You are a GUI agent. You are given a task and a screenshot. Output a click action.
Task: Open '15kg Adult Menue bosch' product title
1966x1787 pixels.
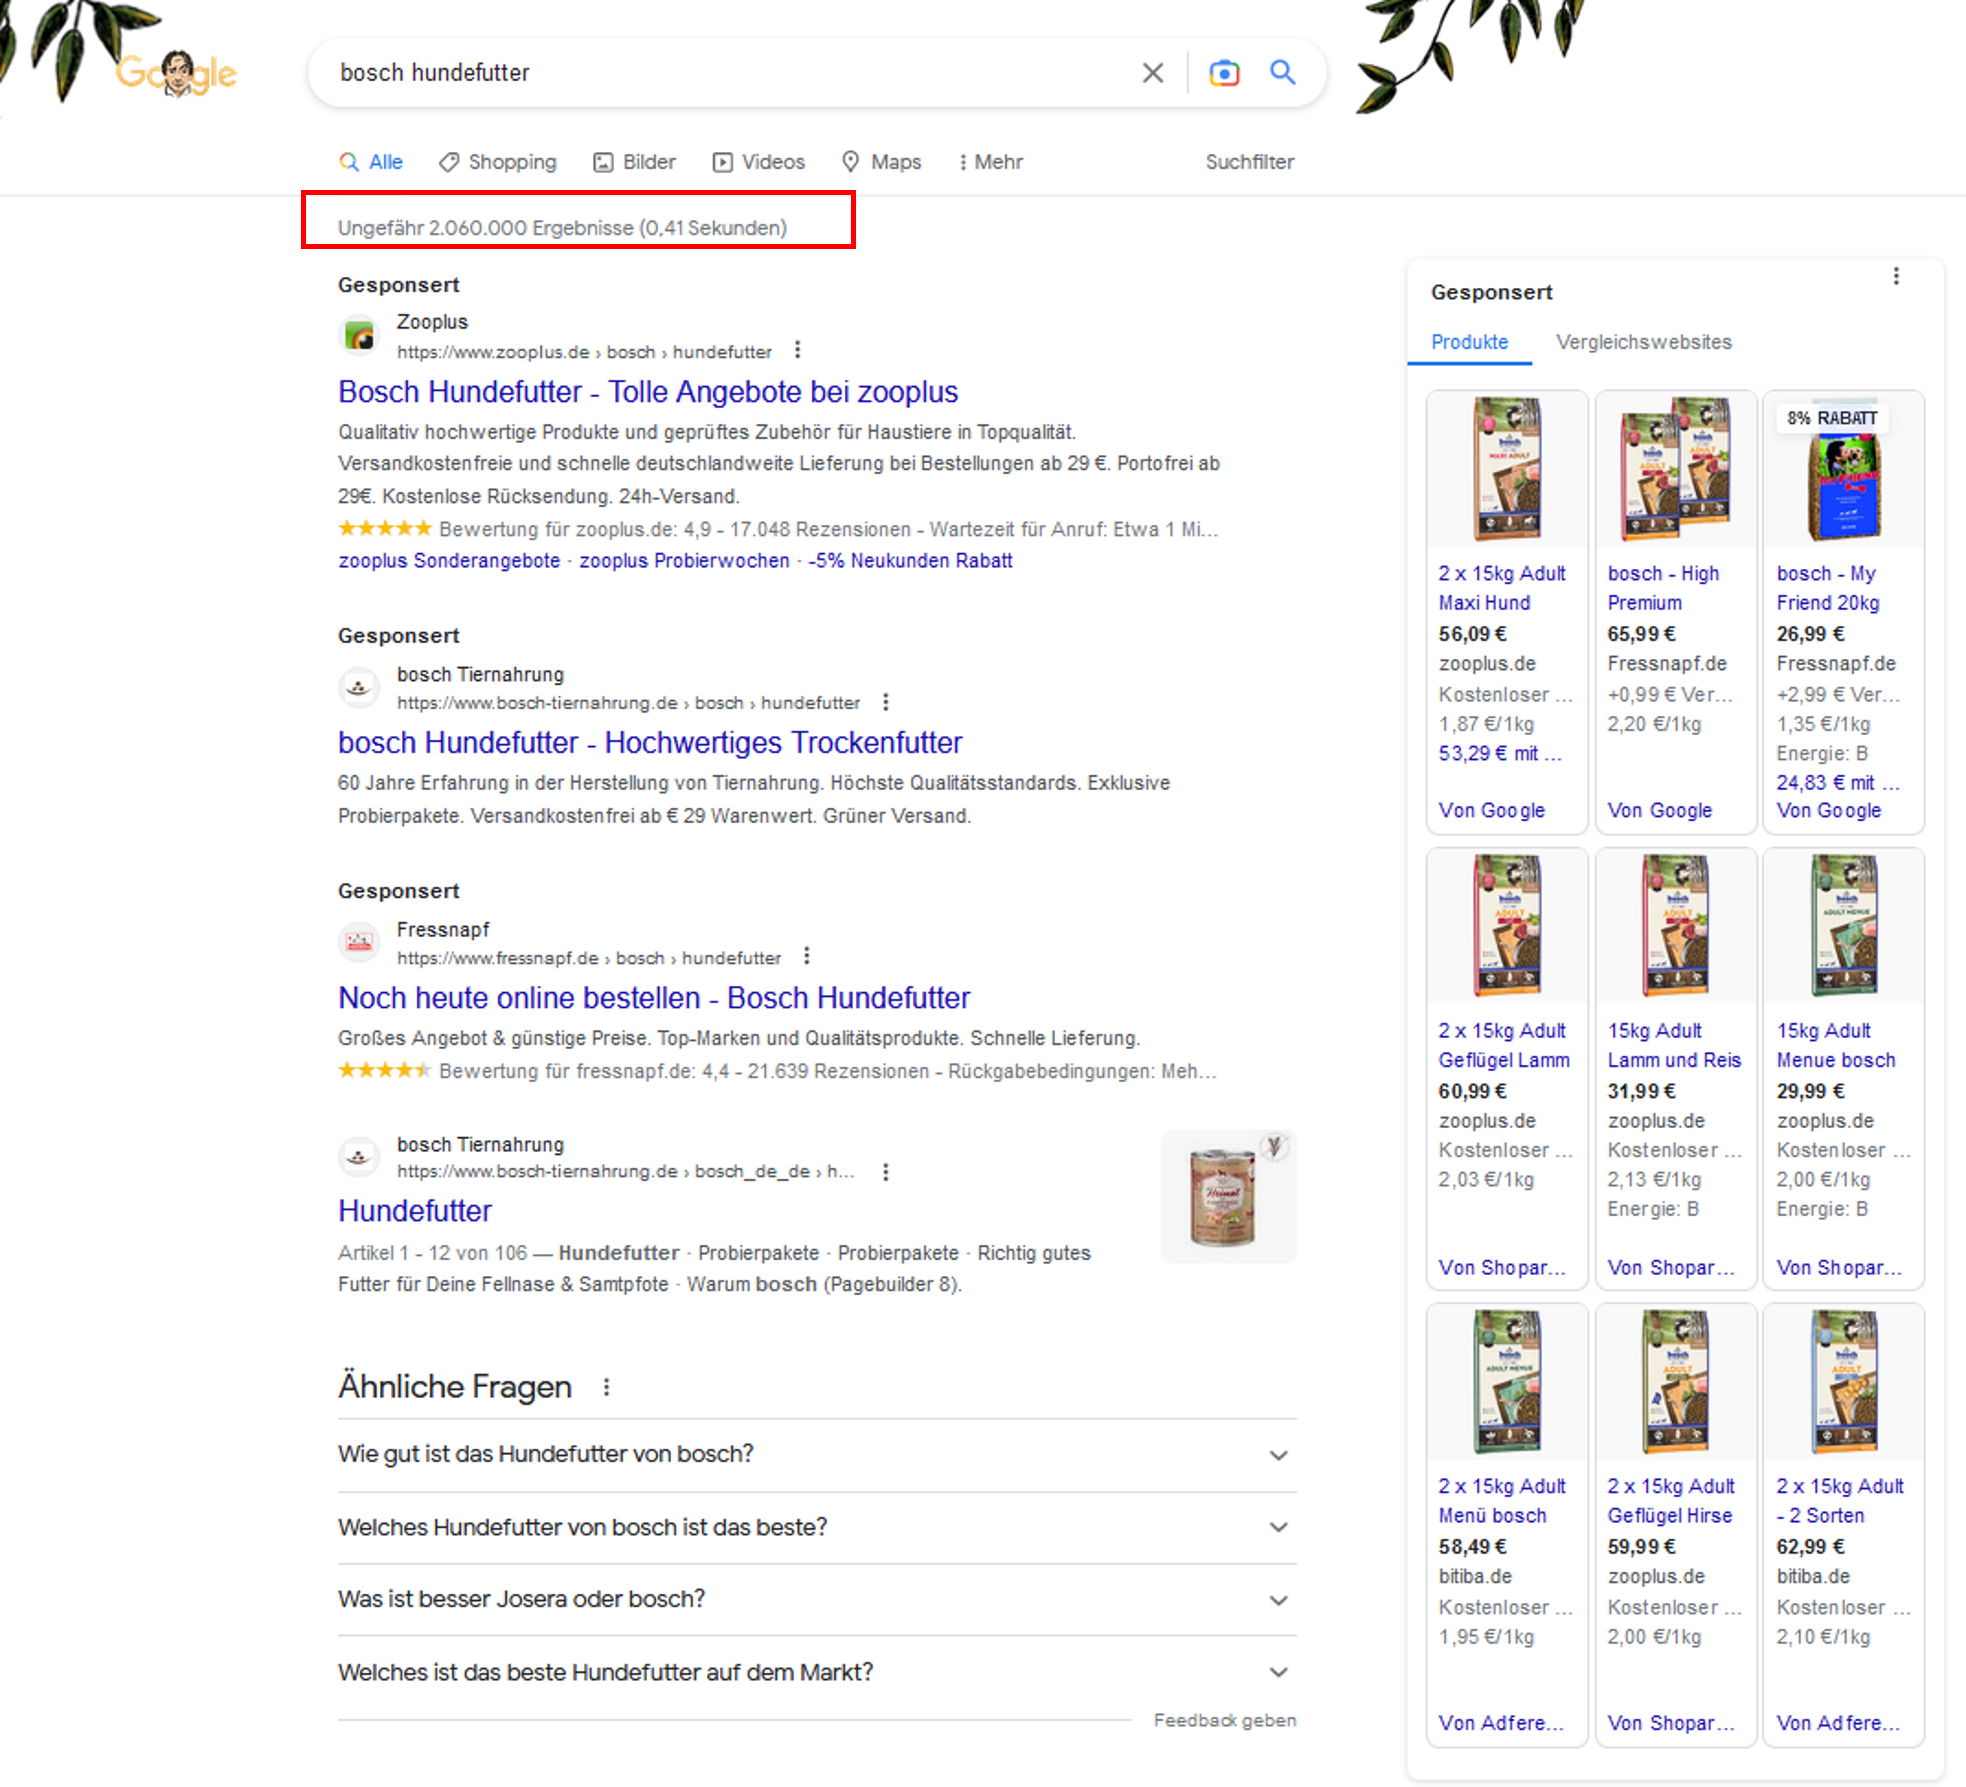1835,1045
